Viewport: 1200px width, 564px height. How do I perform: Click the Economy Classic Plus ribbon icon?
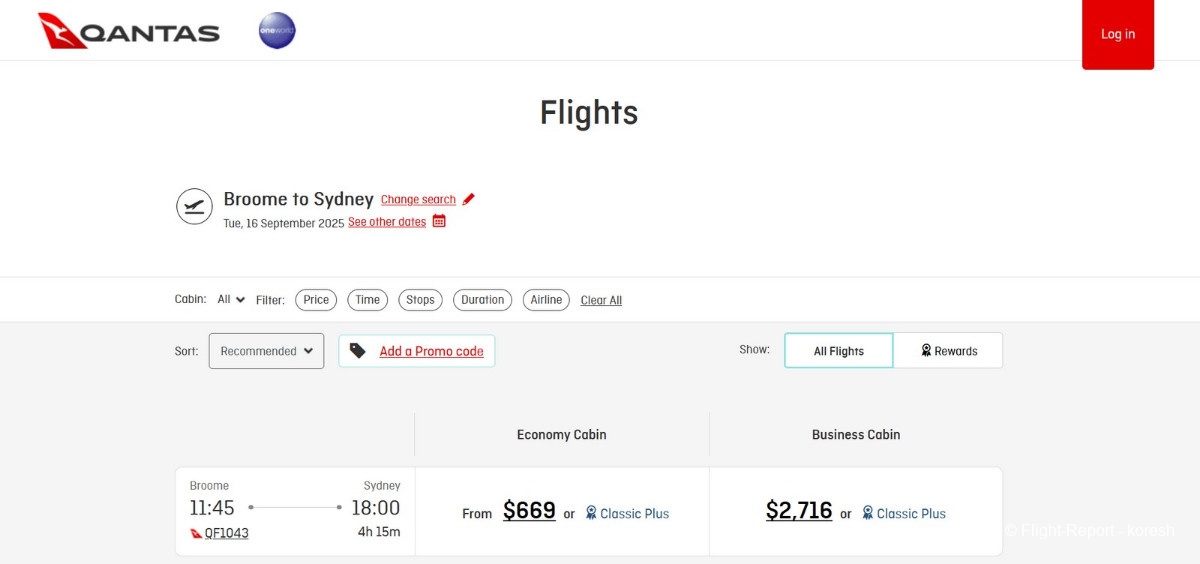[591, 513]
